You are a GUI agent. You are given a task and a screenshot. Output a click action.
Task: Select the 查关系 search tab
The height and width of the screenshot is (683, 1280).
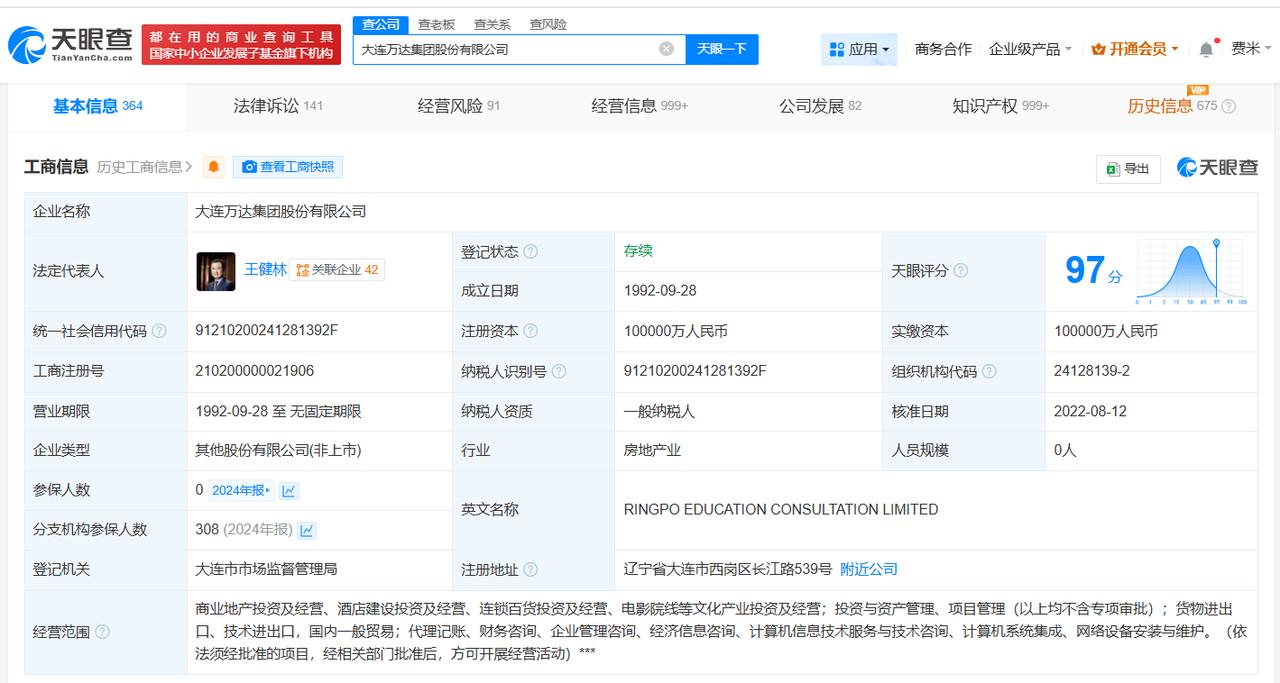(x=492, y=24)
